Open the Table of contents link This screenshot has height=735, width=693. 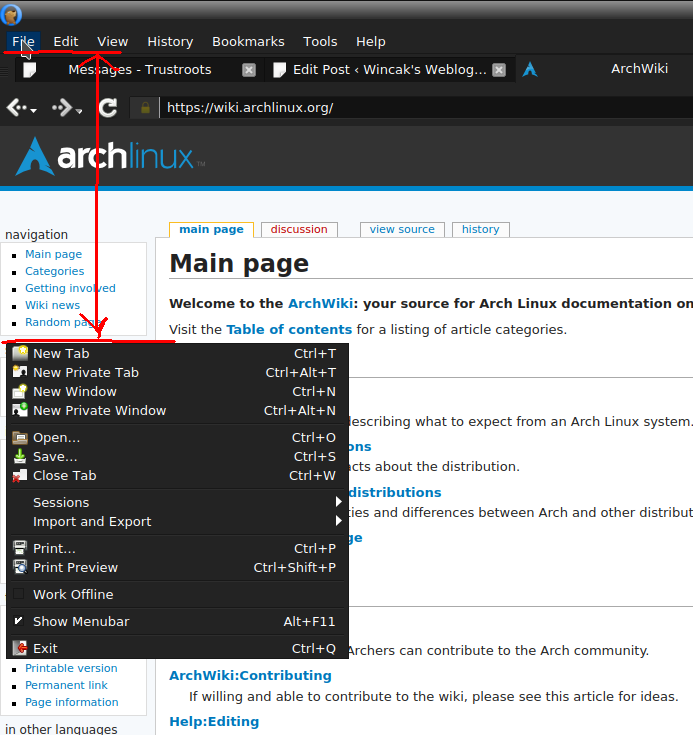point(289,329)
